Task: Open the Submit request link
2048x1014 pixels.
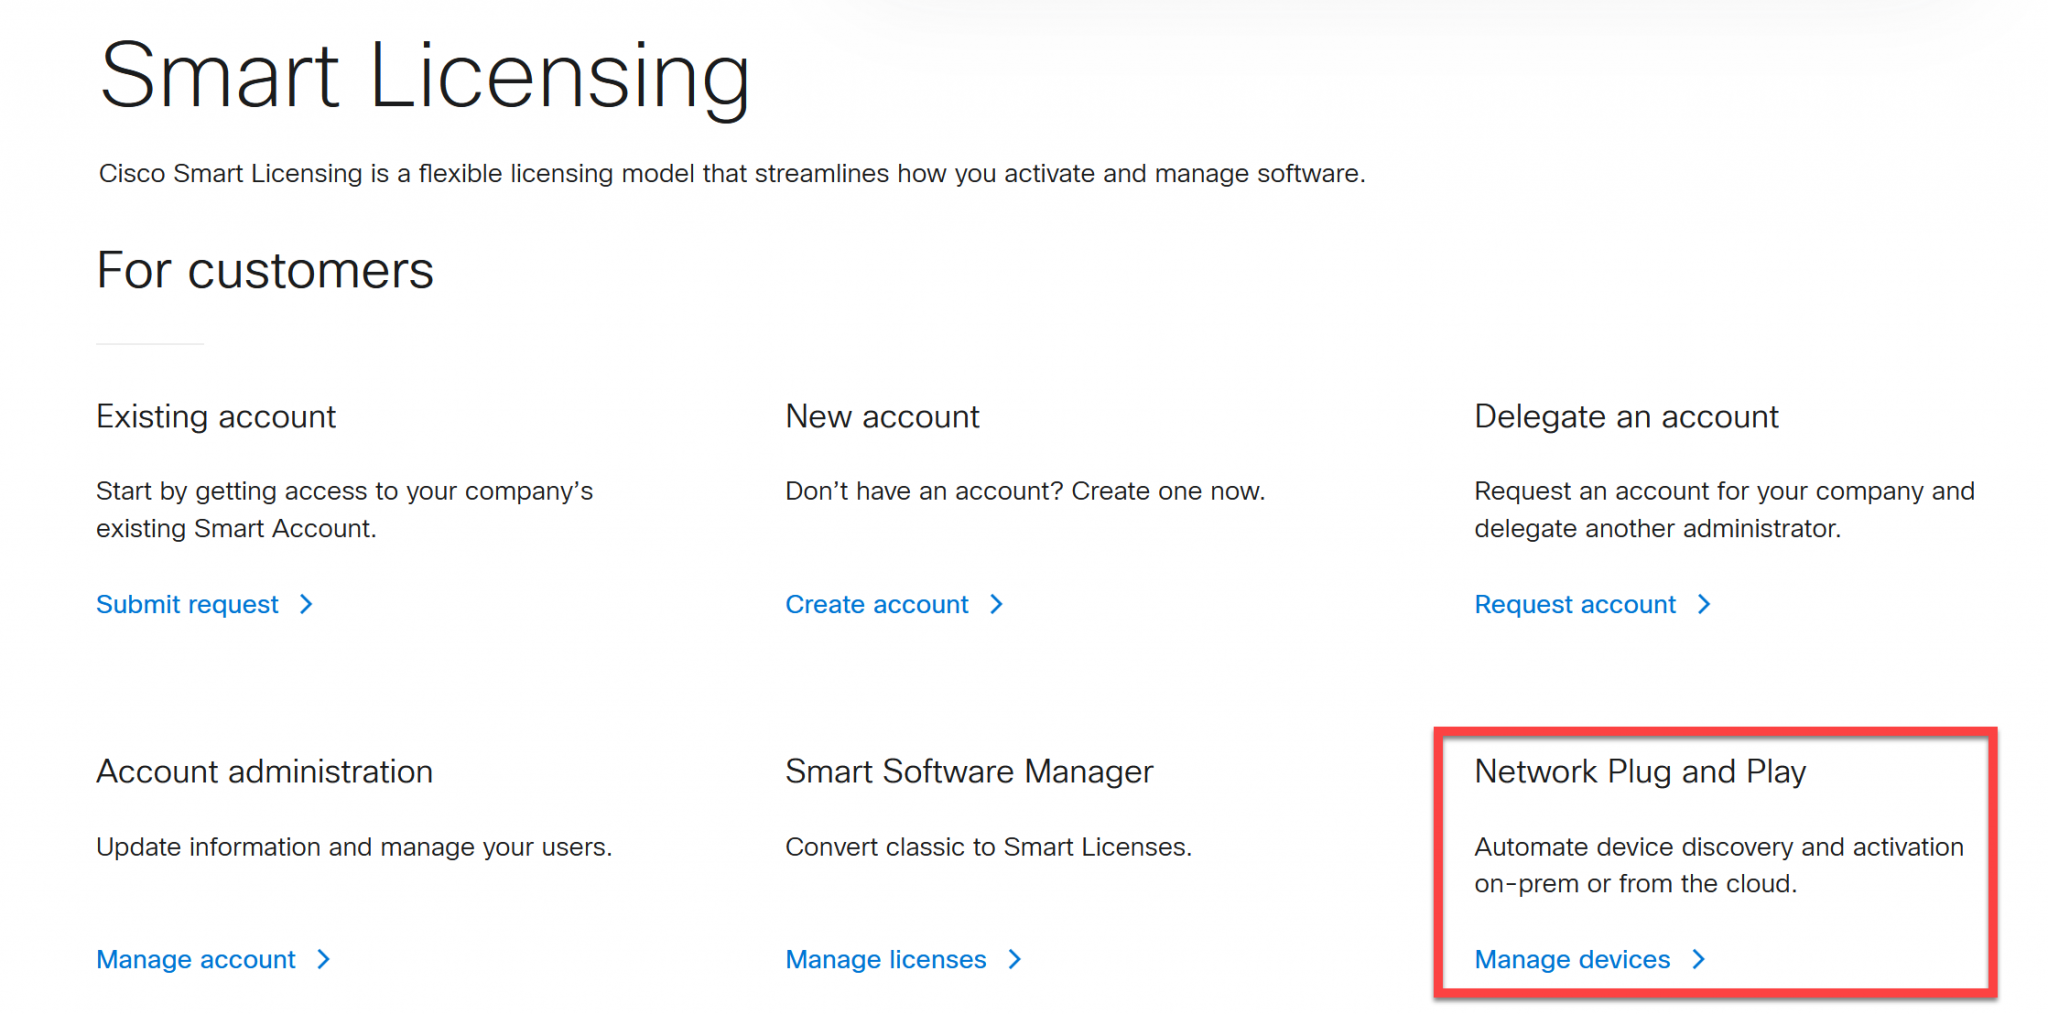Action: pos(187,604)
